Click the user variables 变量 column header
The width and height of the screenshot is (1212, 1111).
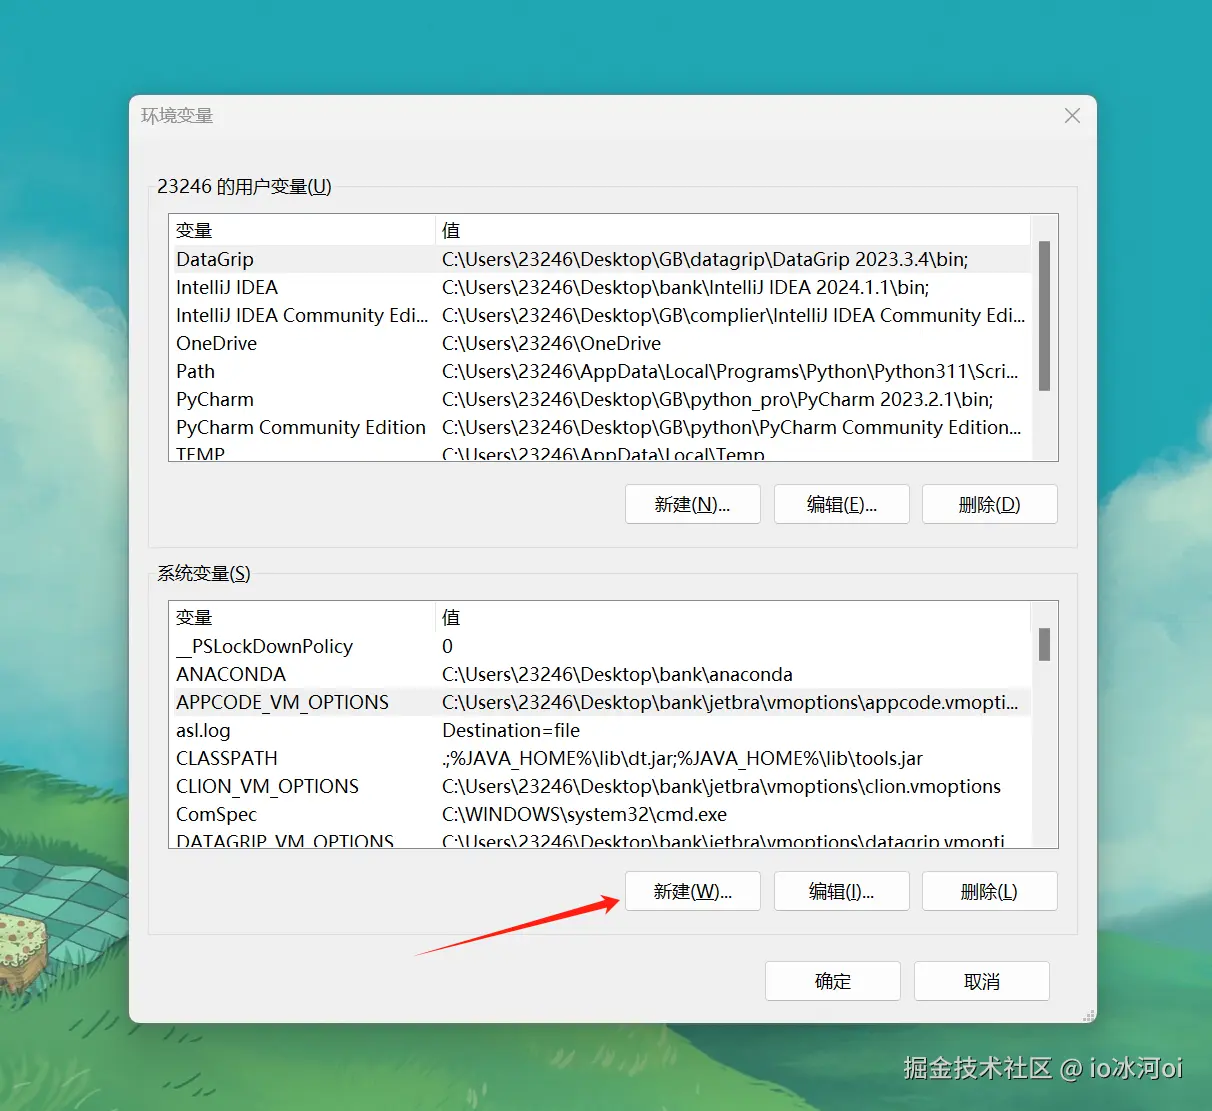click(303, 231)
